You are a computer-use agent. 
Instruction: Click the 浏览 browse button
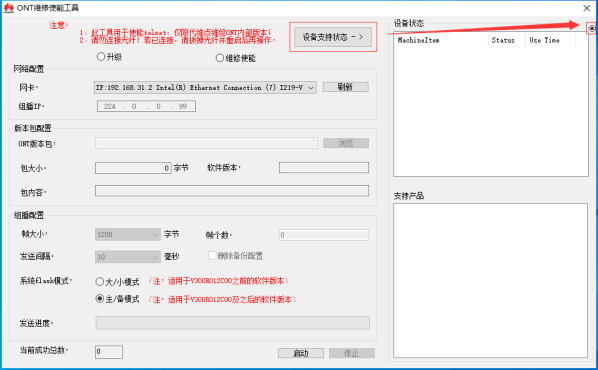click(x=346, y=143)
